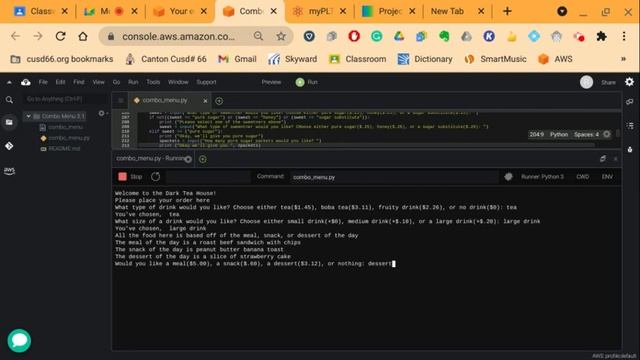Click the user avatar circle

587,82
